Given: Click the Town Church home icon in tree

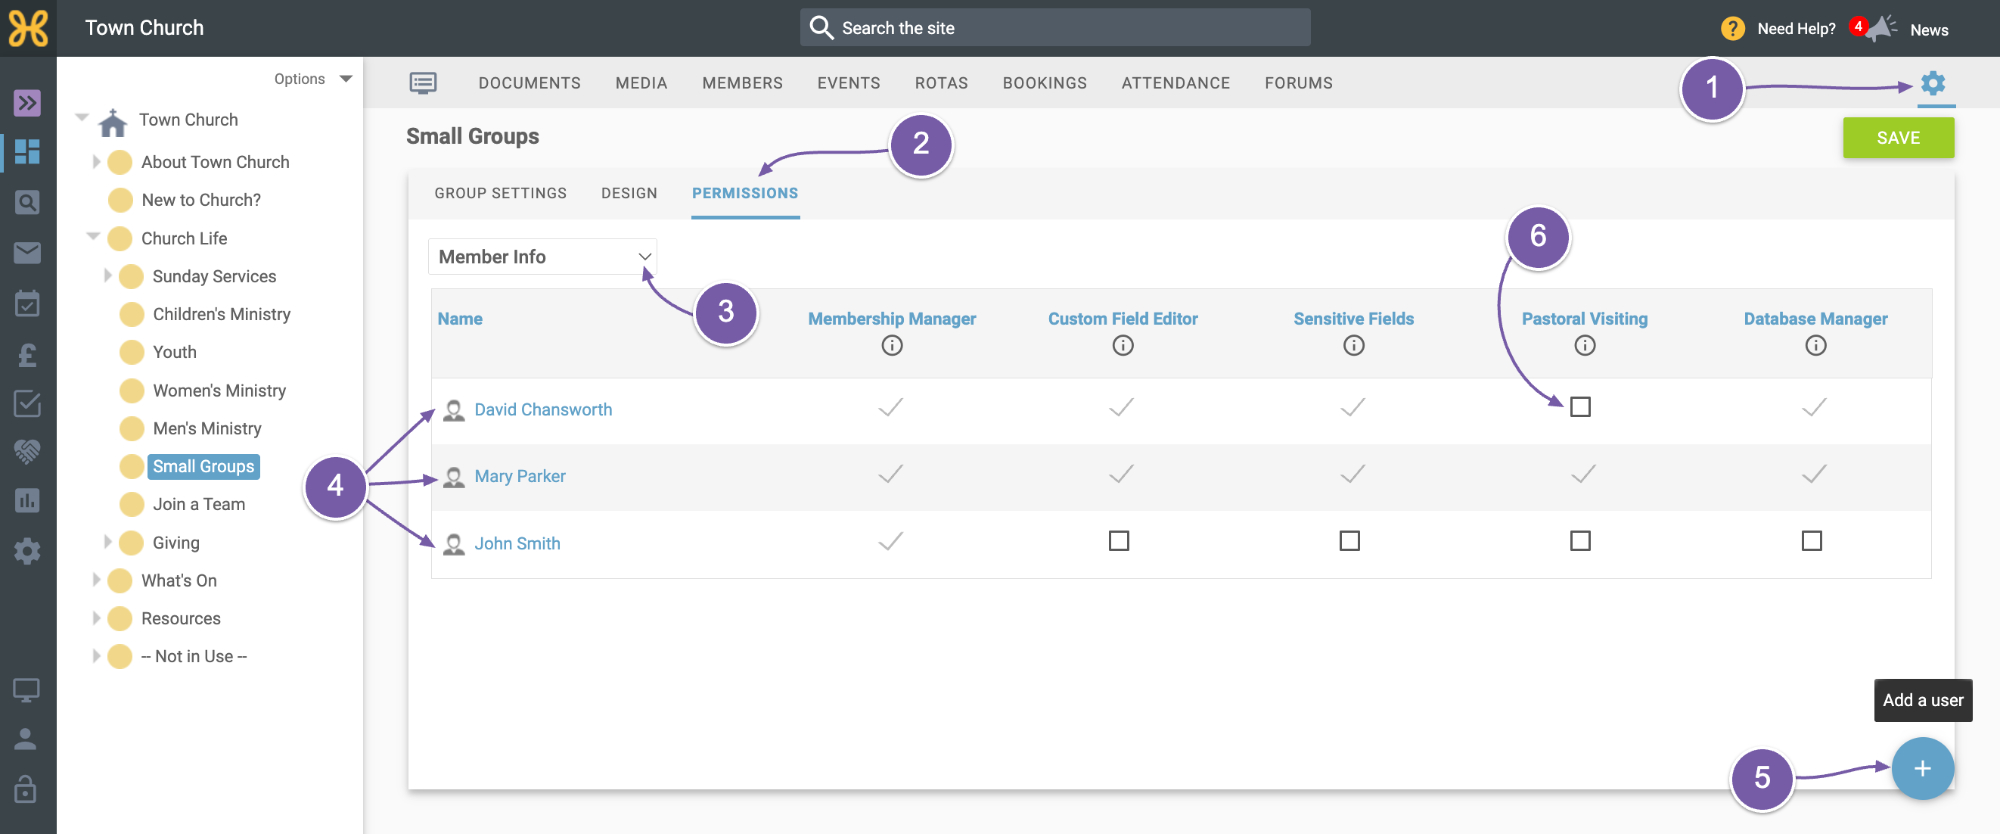Looking at the screenshot, I should tap(113, 122).
